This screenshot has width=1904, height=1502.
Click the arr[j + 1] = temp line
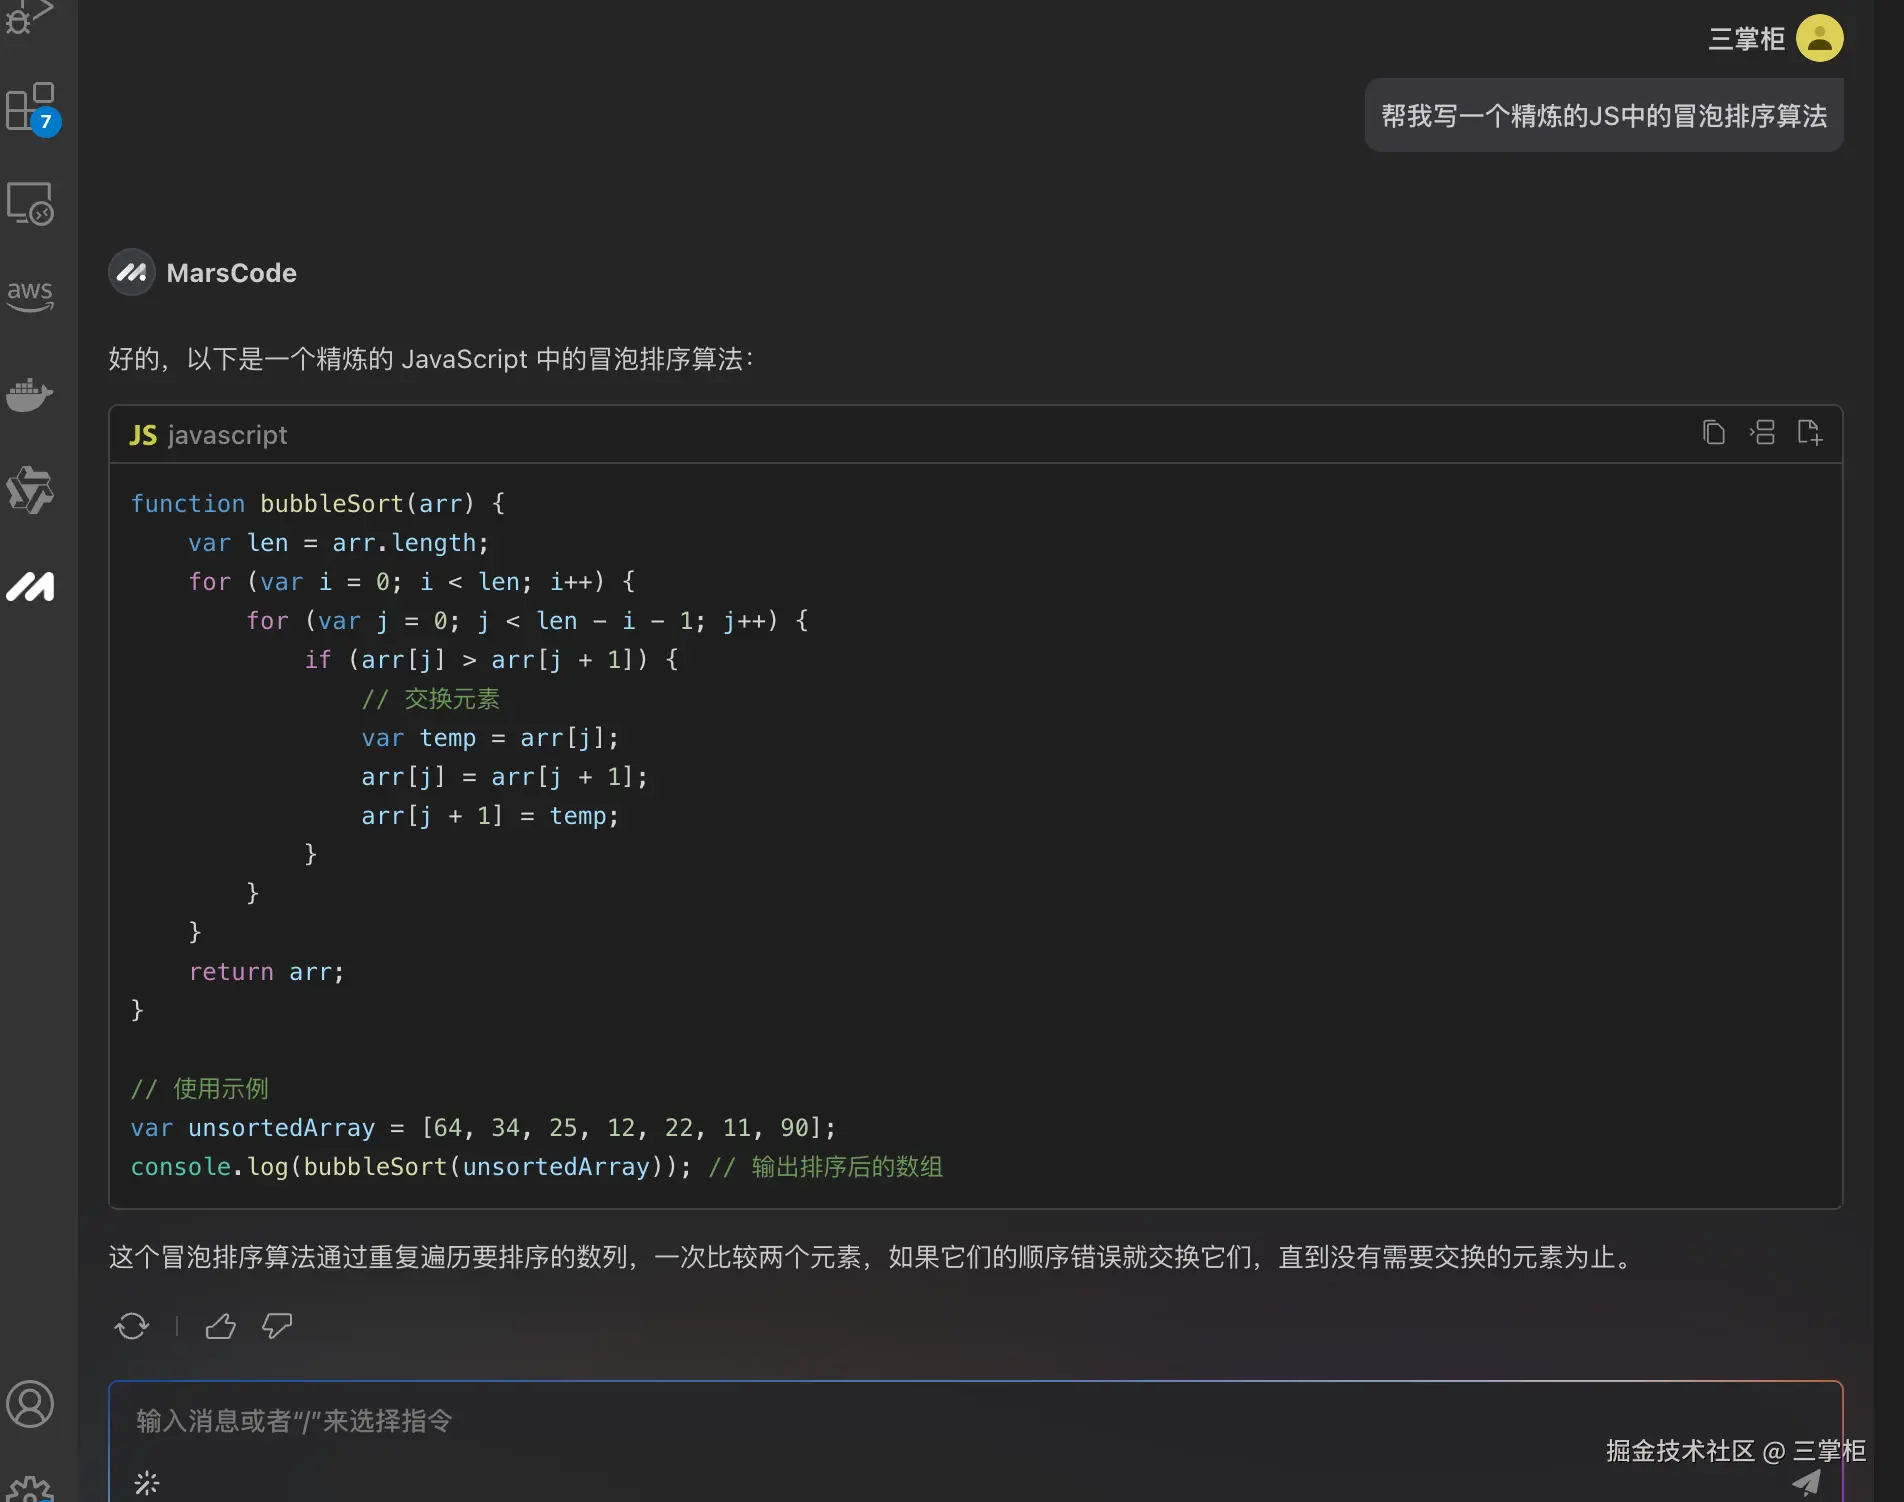click(491, 815)
